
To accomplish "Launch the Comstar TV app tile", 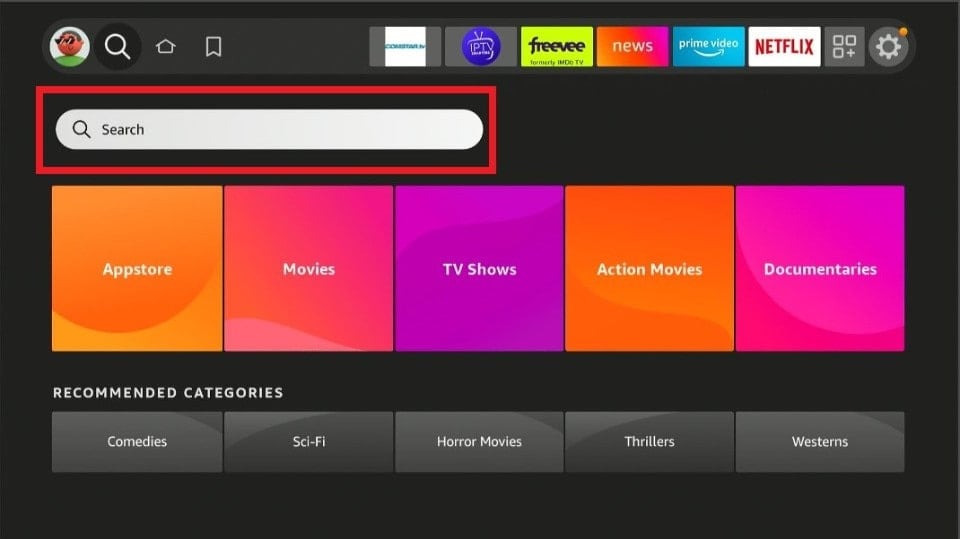I will point(405,47).
